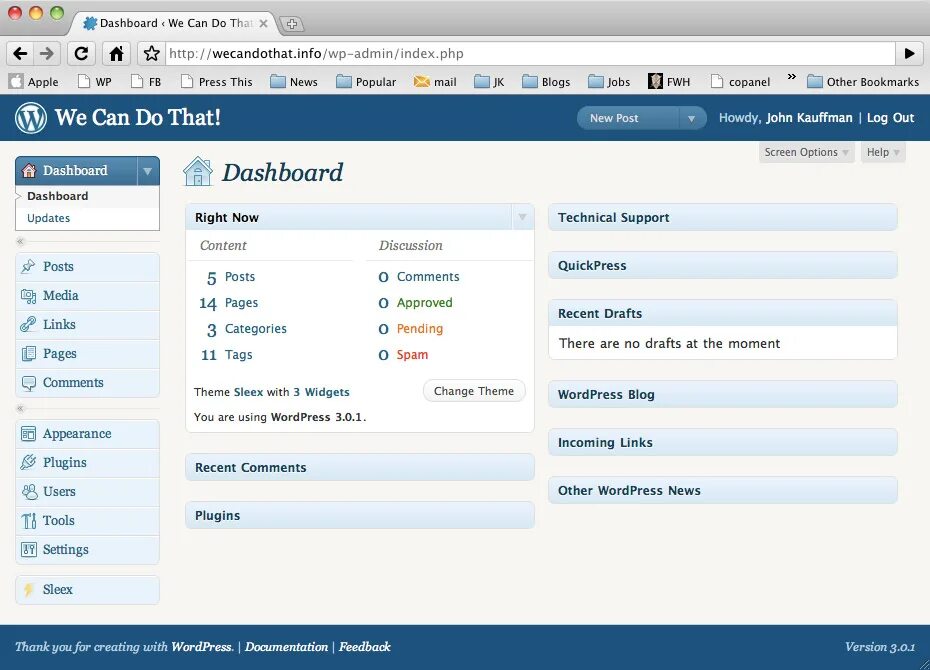The width and height of the screenshot is (930, 670).
Task: Bookmark page with star icon
Action: [x=151, y=54]
